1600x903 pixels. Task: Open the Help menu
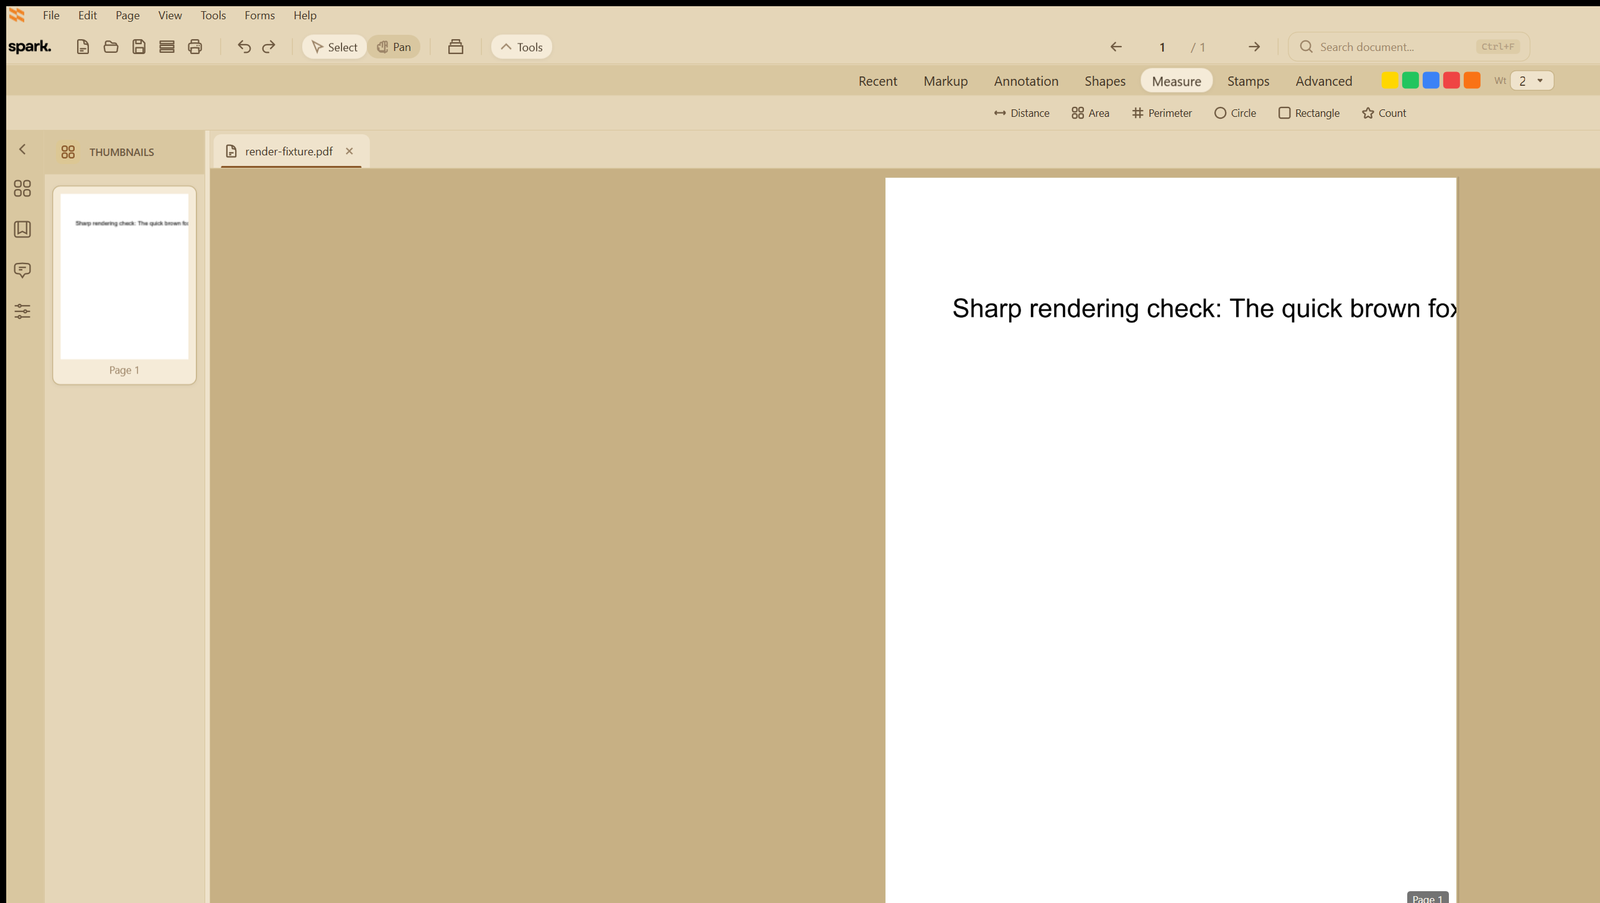(305, 15)
